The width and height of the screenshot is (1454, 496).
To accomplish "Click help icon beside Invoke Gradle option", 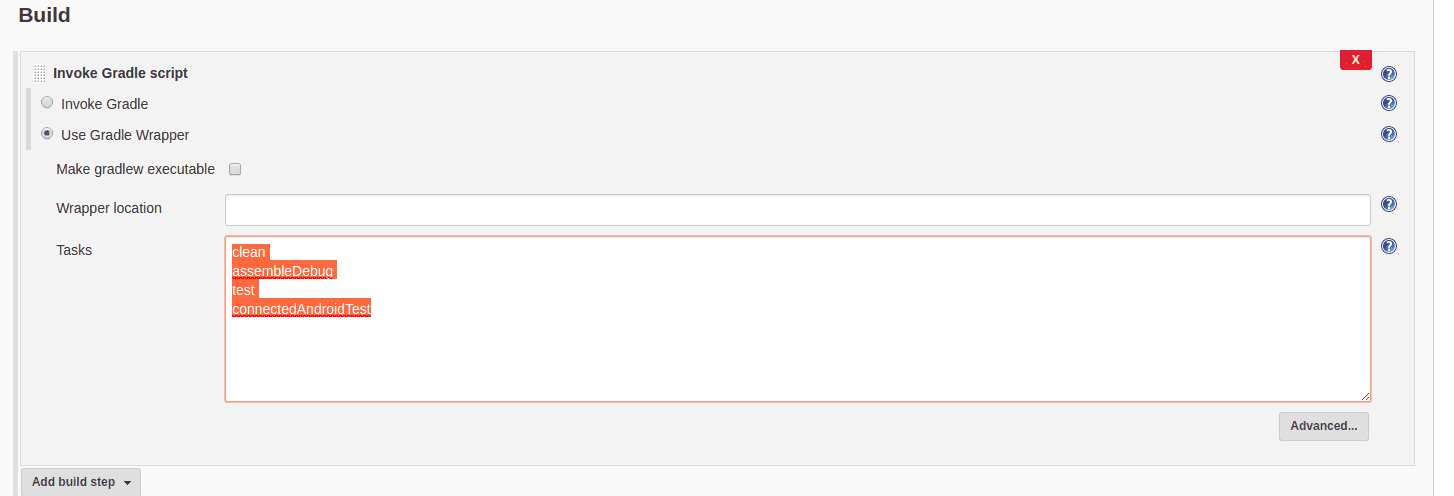I will coord(1388,103).
